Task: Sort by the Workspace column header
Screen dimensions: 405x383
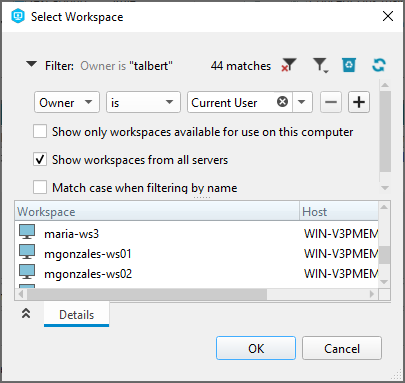Action: tap(157, 212)
